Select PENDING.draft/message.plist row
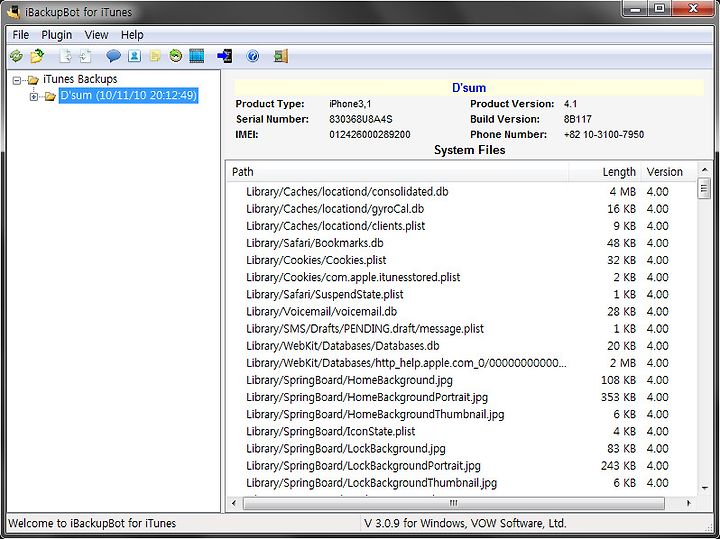 pyautogui.click(x=461, y=329)
